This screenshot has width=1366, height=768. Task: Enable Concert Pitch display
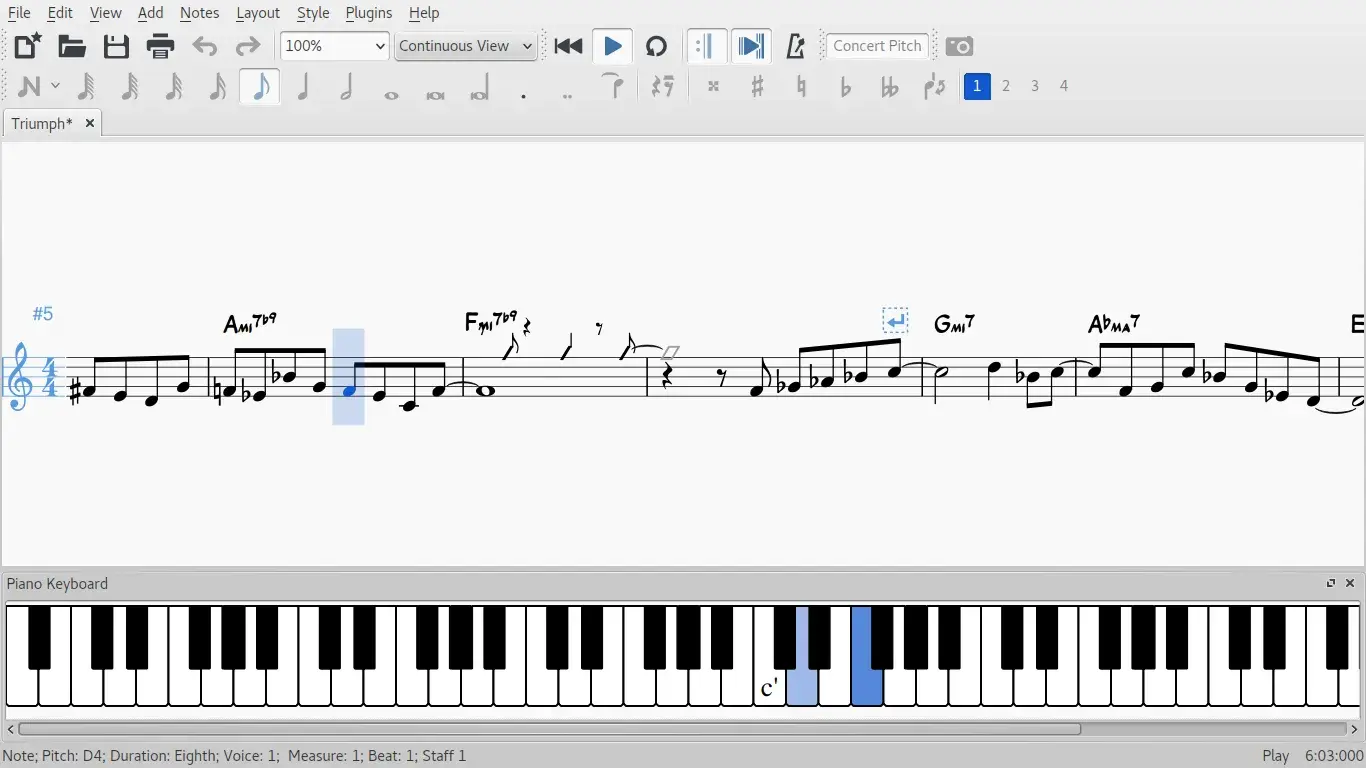(x=877, y=46)
